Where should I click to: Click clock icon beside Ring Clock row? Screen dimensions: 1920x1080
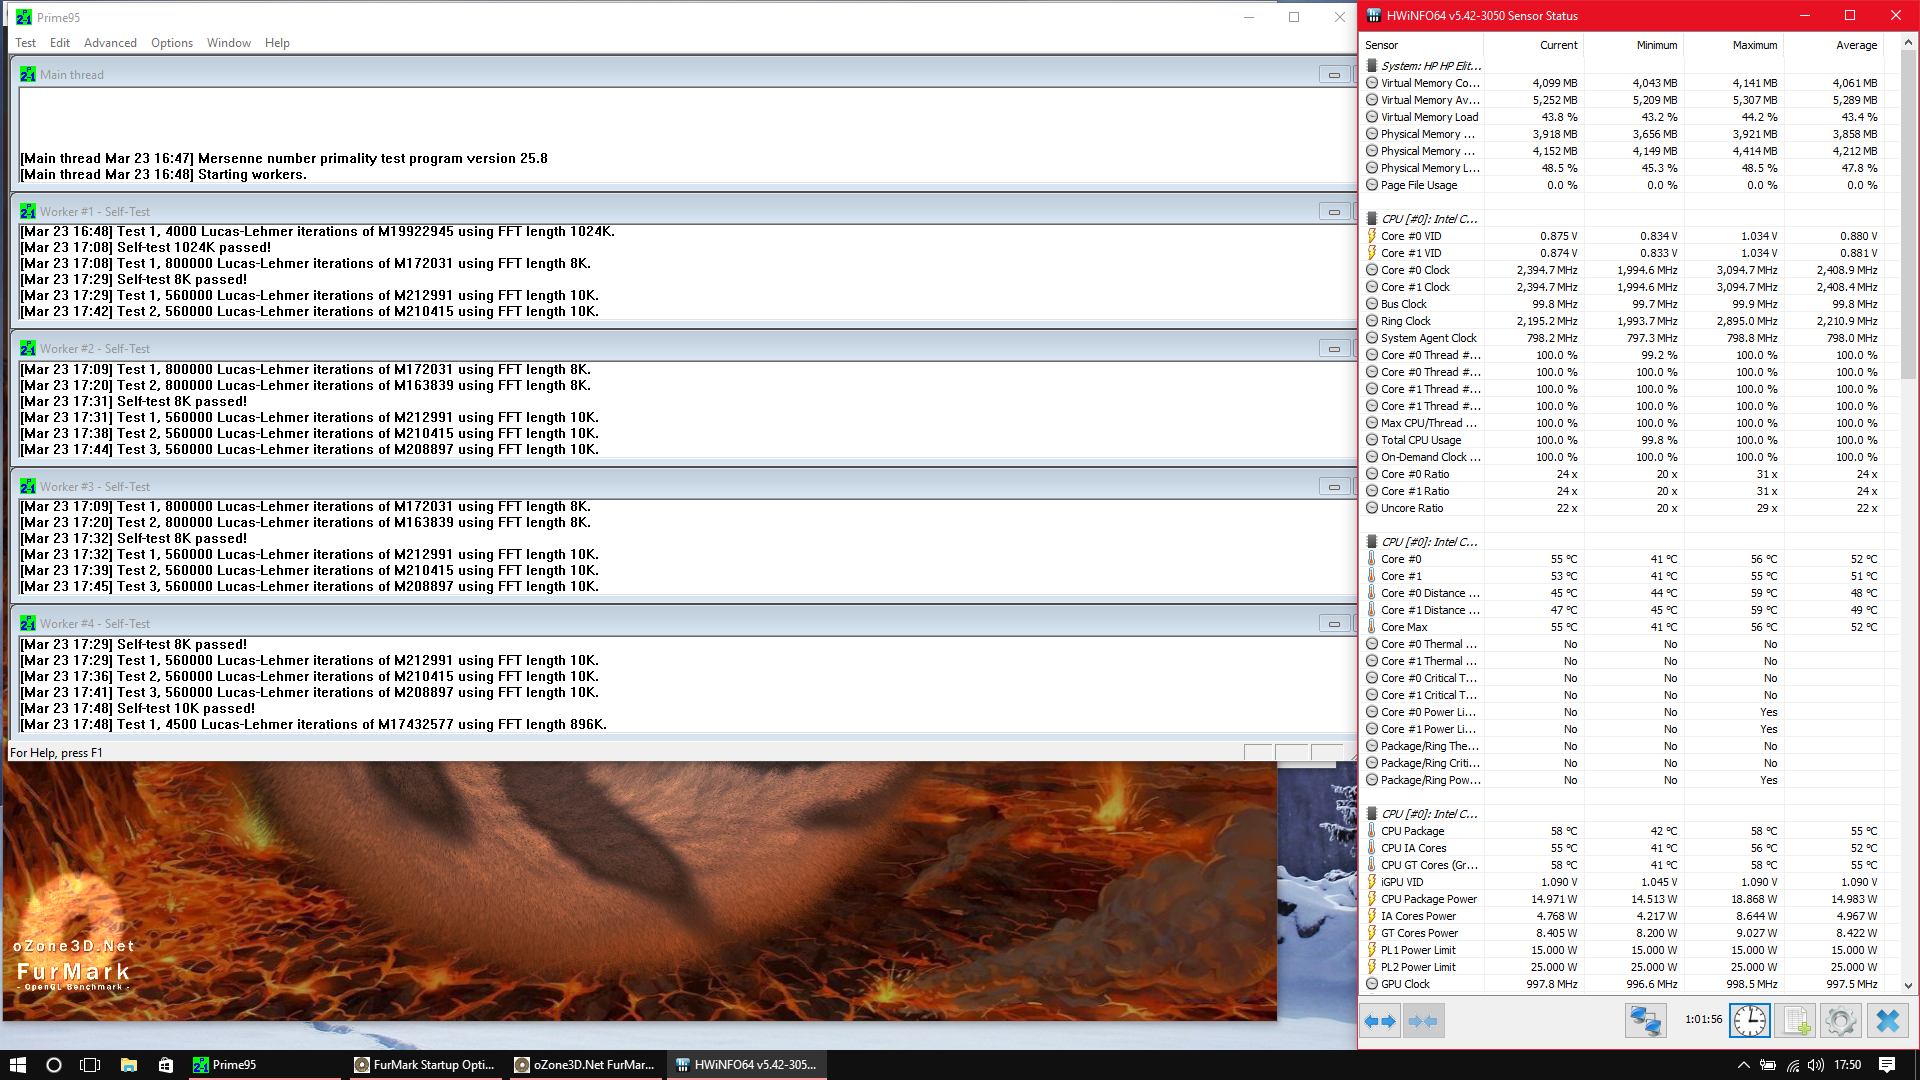(x=1372, y=321)
